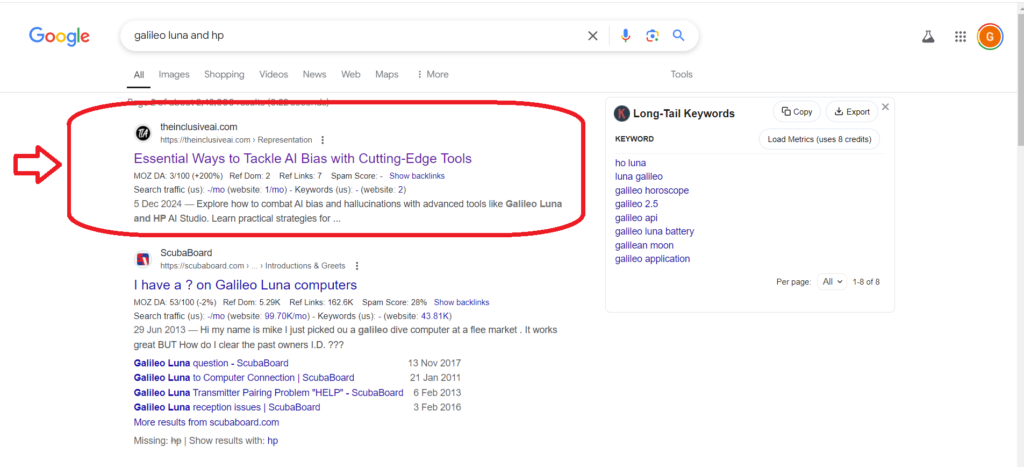The height and width of the screenshot is (467, 1024).
Task: Open Galileo Luna Transmitter Pairing Problem sitelink
Action: coord(268,393)
